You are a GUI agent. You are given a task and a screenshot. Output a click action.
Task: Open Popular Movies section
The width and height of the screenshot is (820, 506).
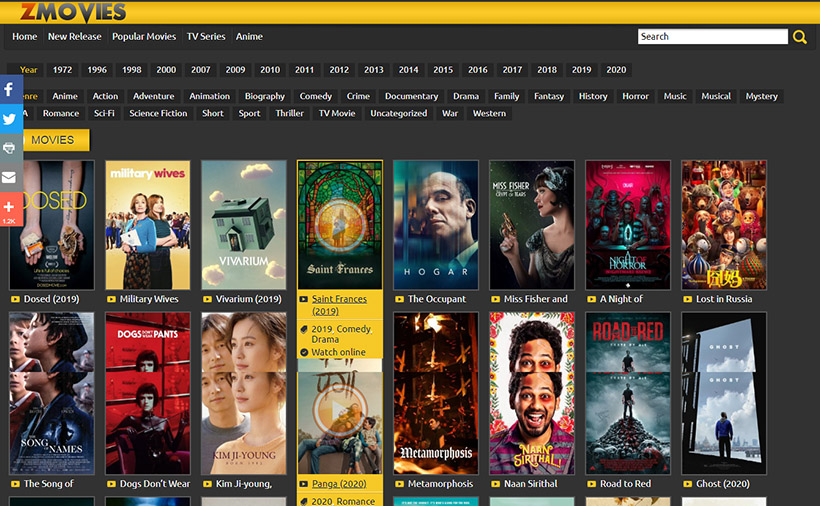[x=144, y=37]
